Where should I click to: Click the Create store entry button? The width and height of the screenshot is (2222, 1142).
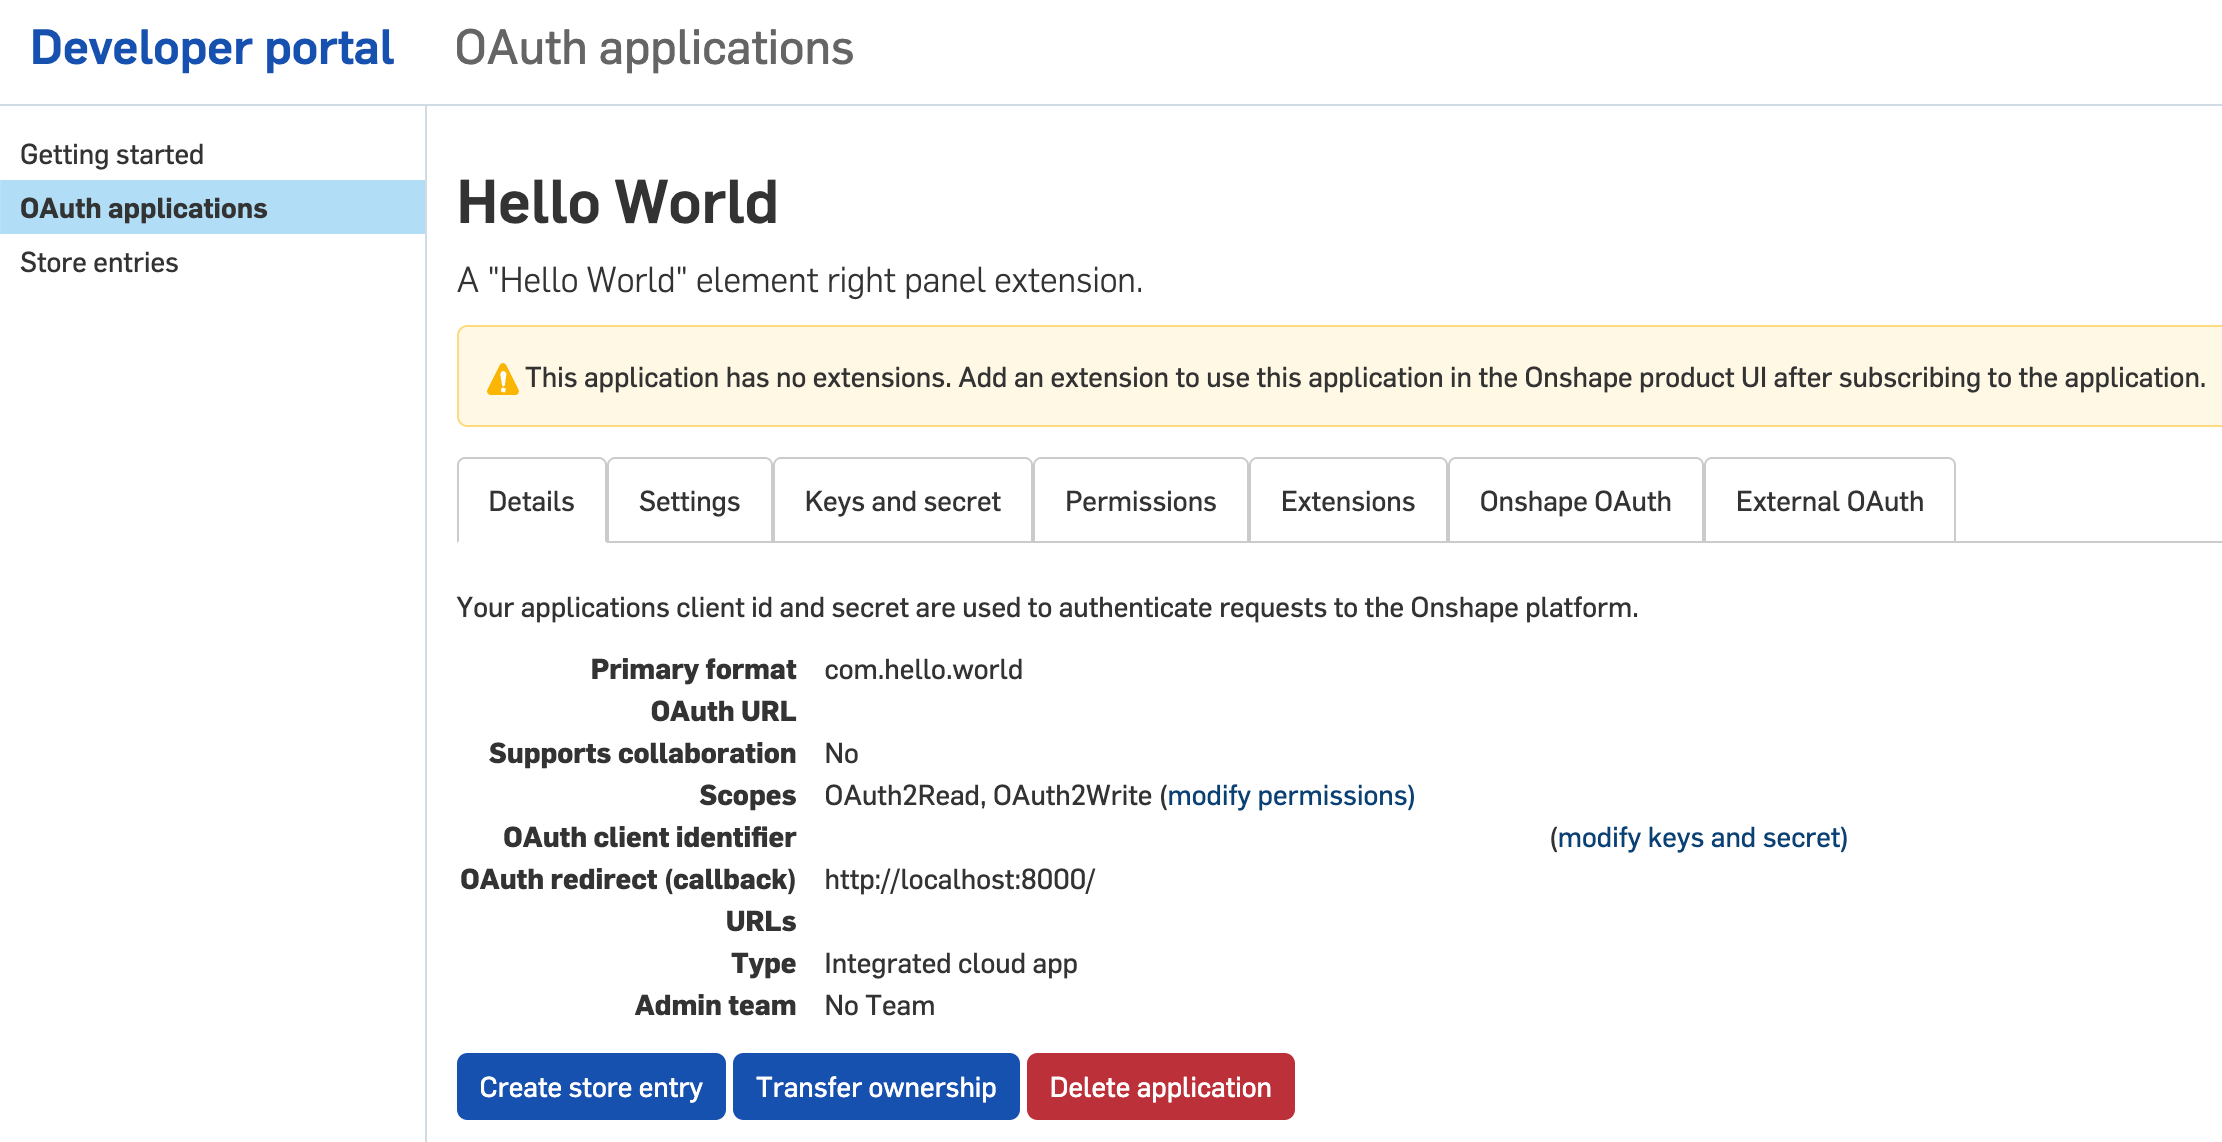click(591, 1087)
